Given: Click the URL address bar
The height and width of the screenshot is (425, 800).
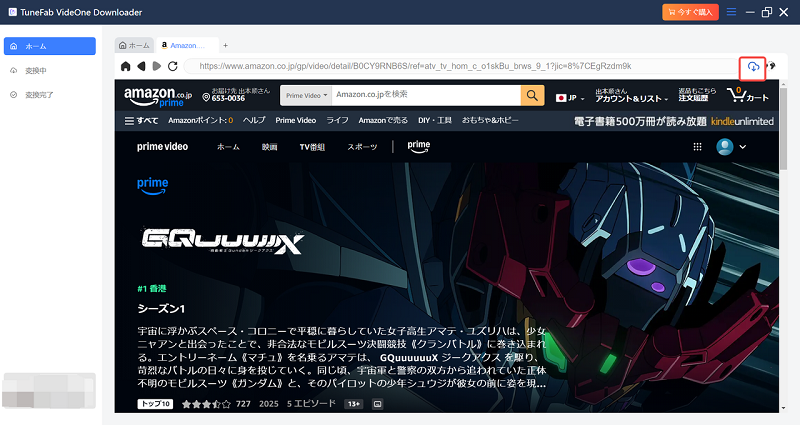Looking at the screenshot, I should point(462,66).
